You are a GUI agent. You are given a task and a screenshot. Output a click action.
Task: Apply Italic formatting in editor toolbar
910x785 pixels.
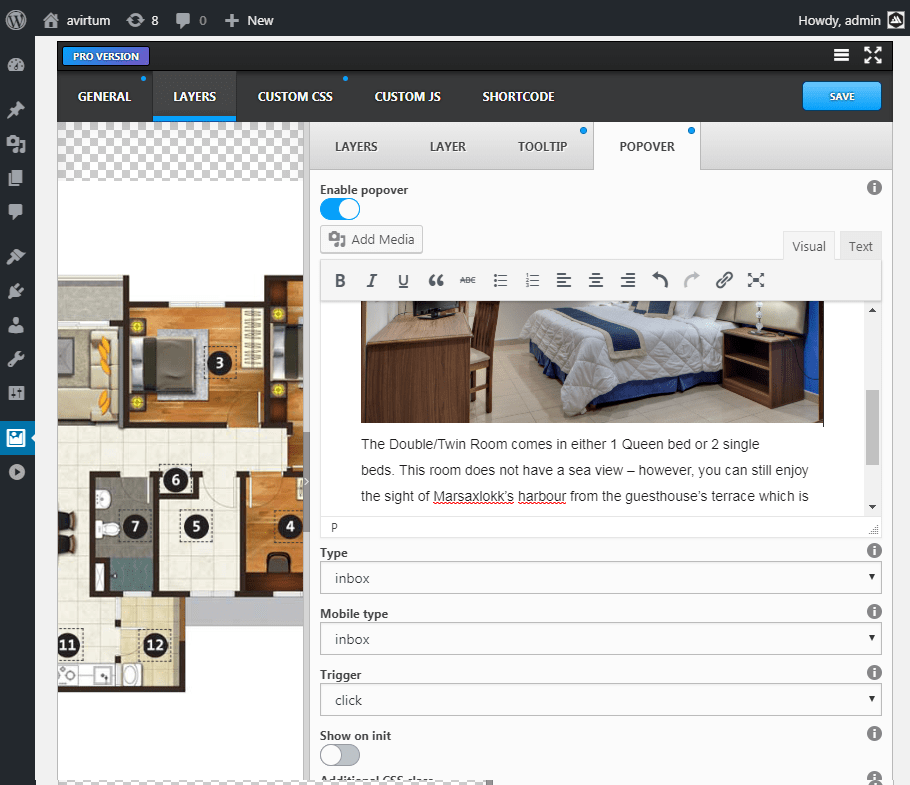click(x=371, y=281)
